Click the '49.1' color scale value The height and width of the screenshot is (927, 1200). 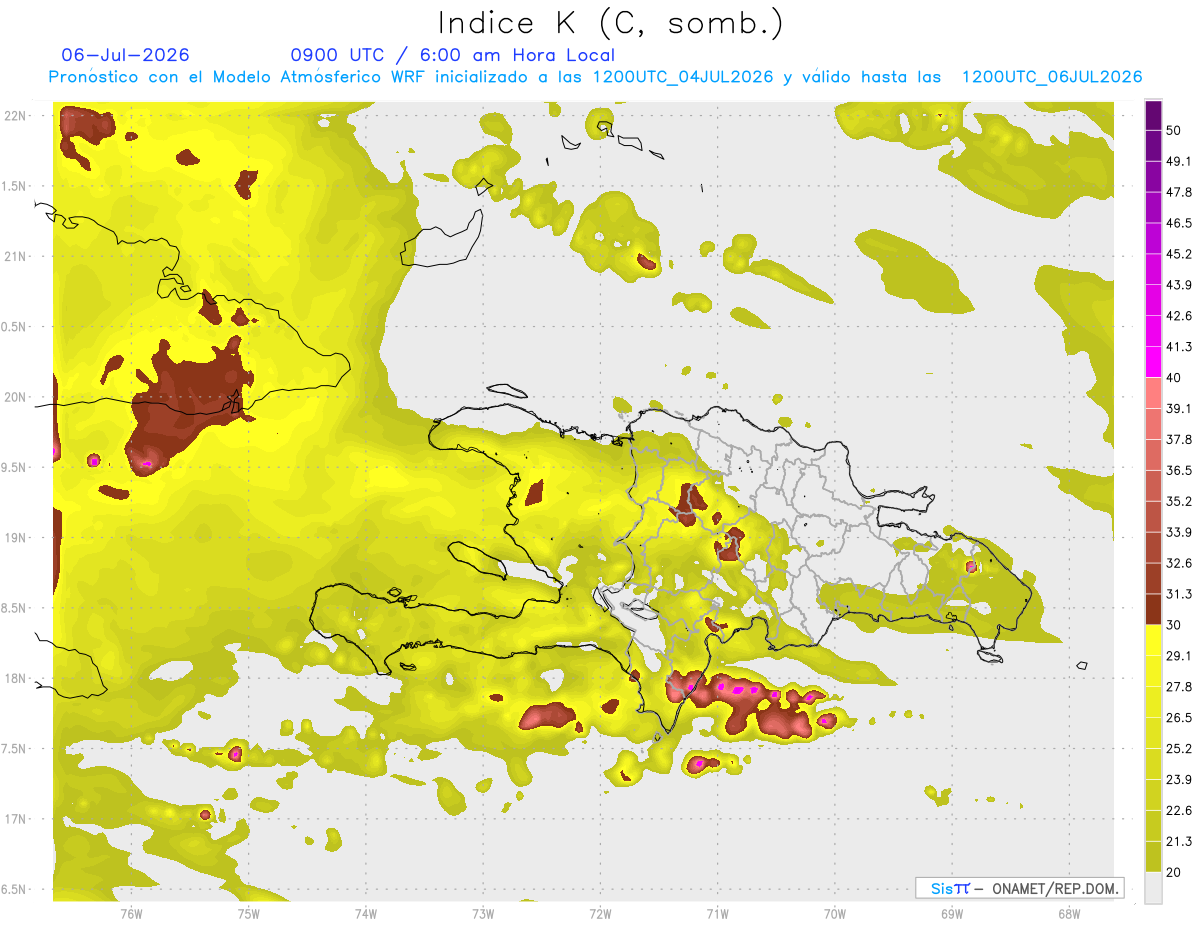click(1179, 161)
